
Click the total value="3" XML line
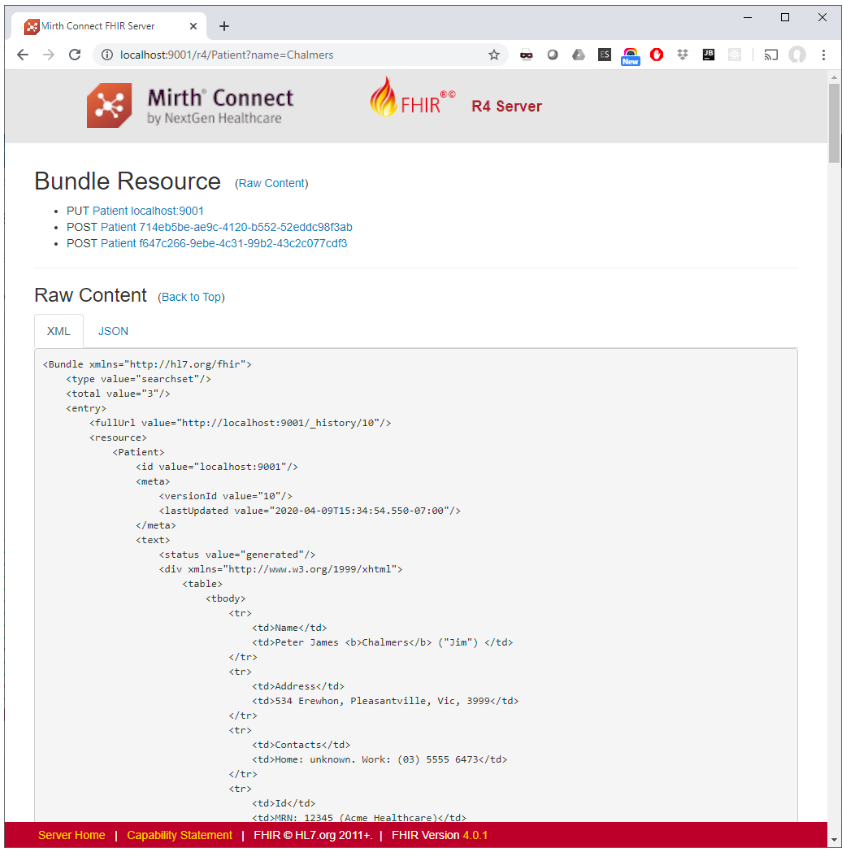coord(118,393)
